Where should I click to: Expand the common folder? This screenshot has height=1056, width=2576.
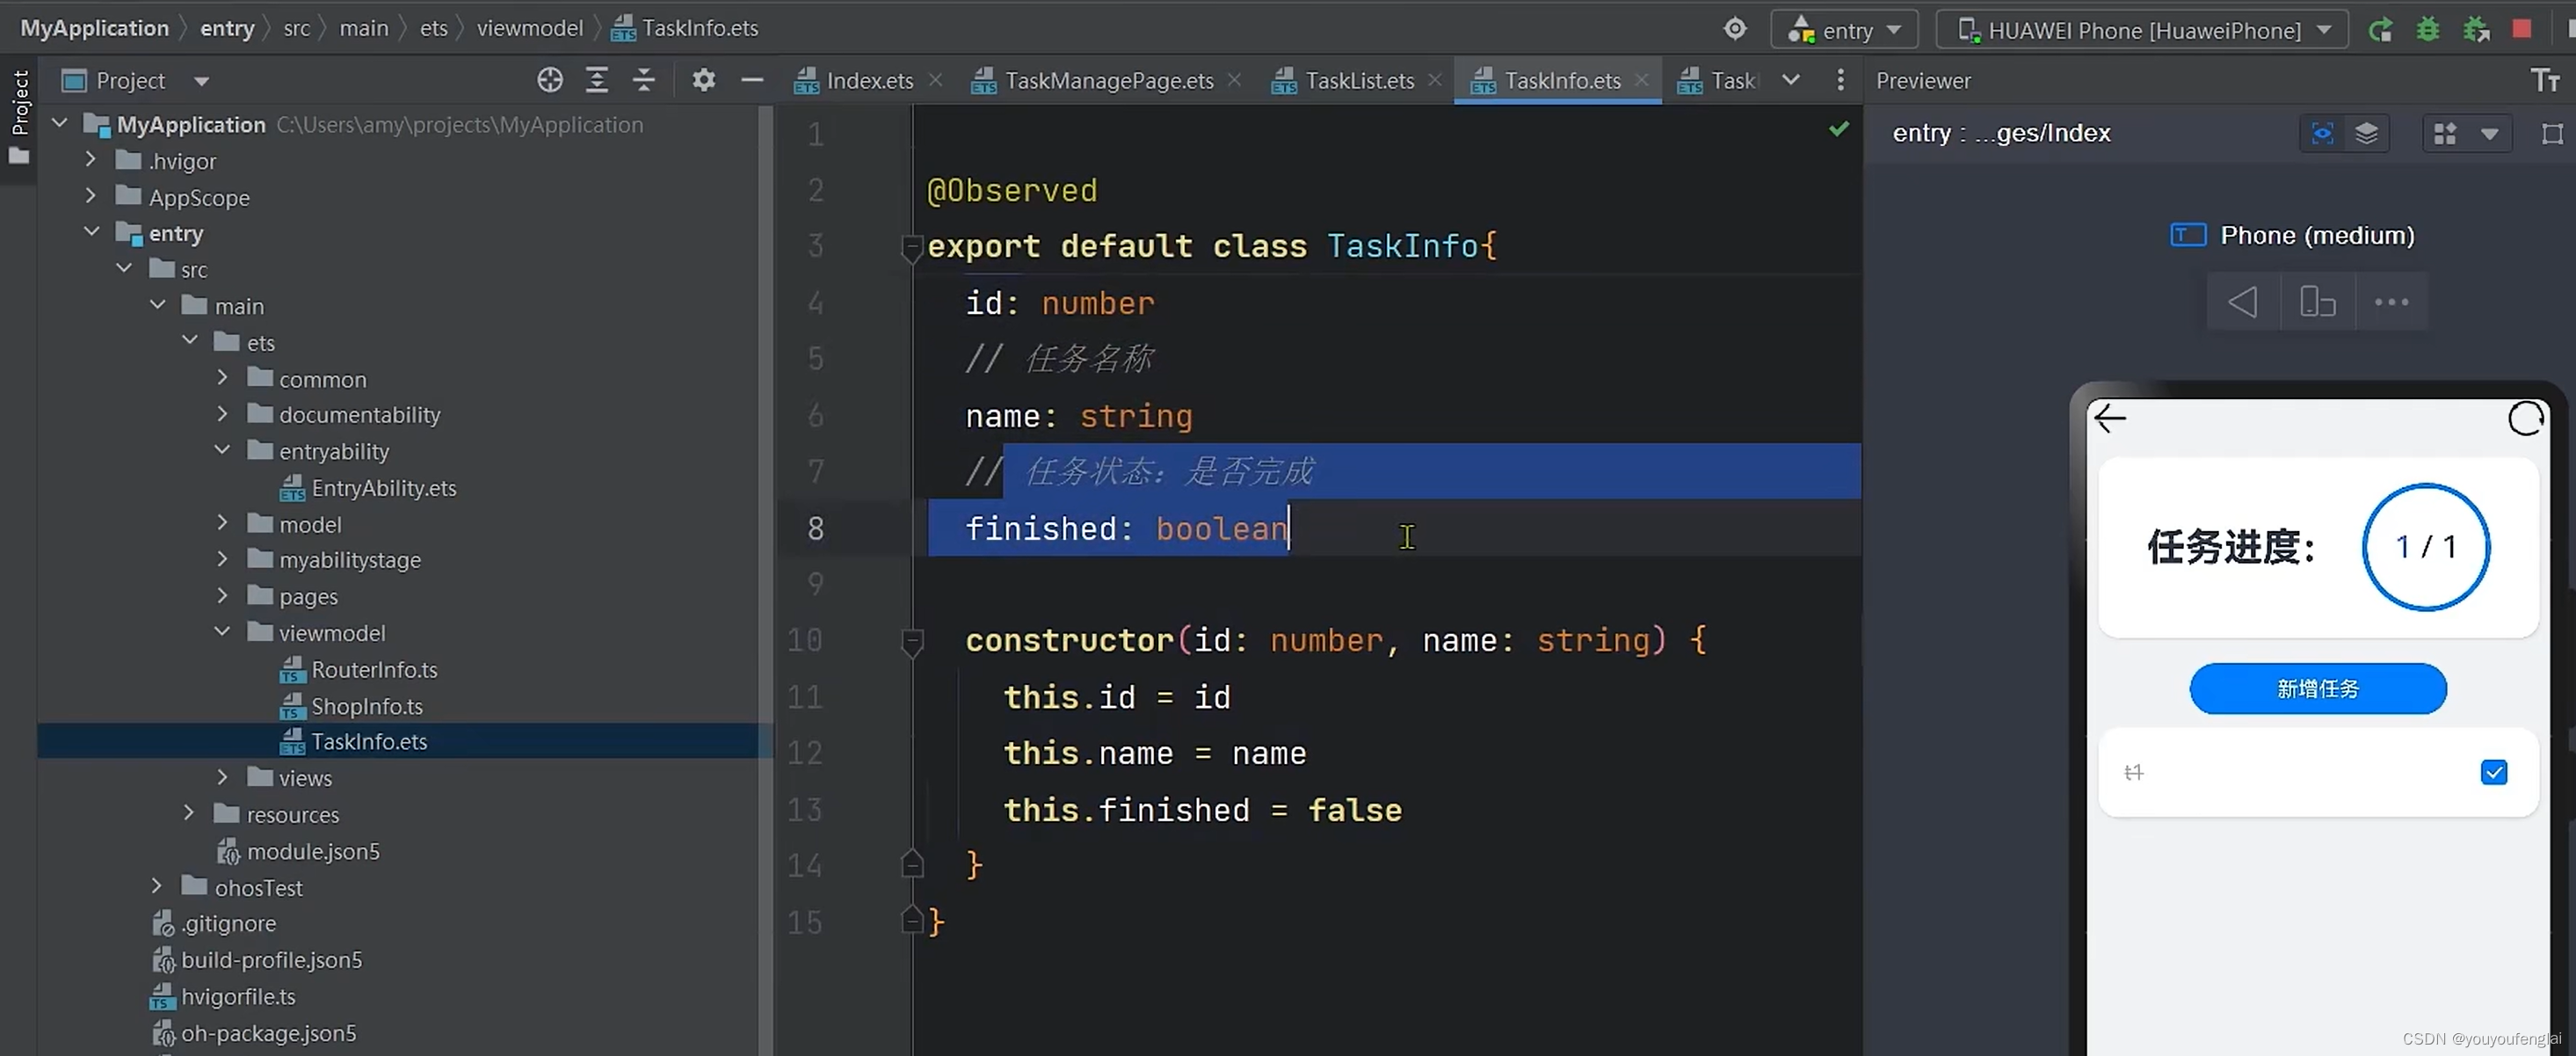(x=222, y=378)
